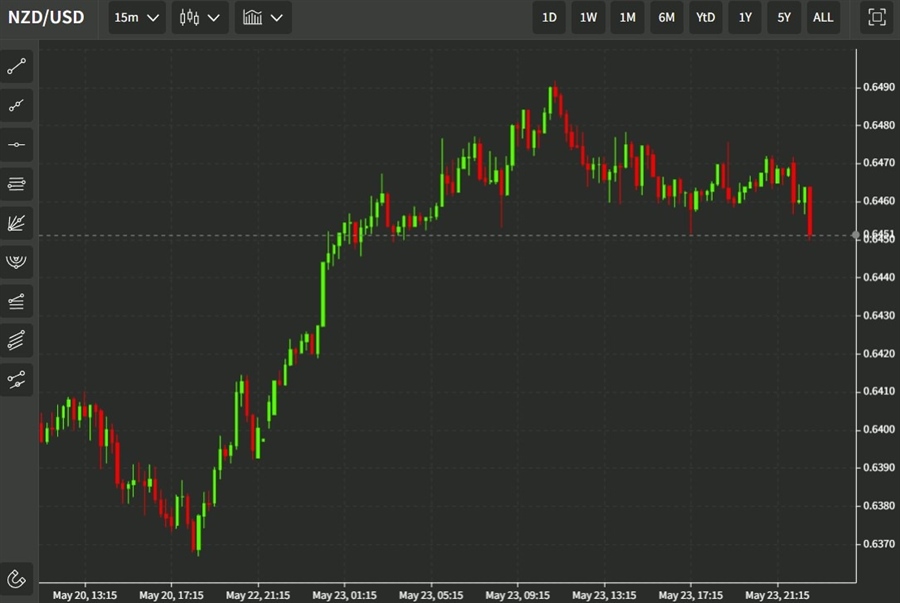Set chart range to ALL
900x603 pixels.
pyautogui.click(x=823, y=17)
